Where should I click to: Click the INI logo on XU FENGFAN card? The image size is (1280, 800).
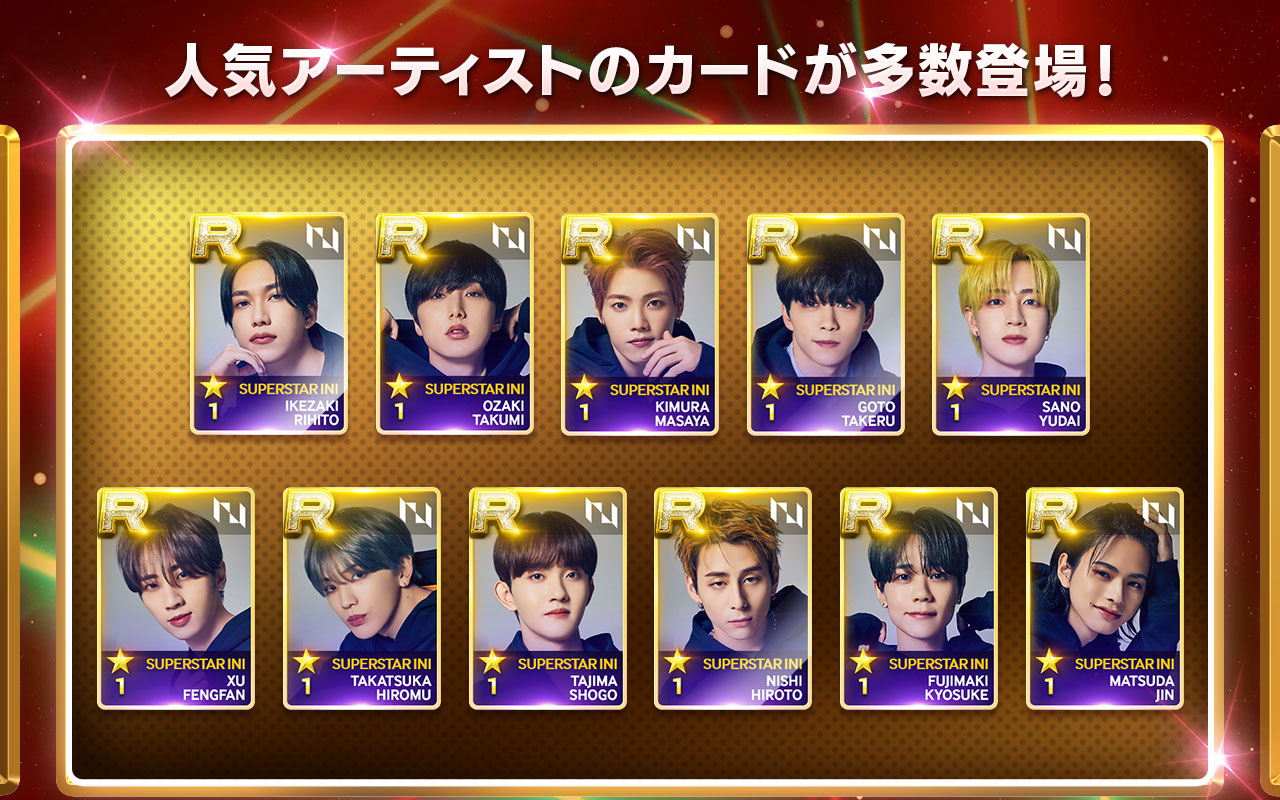click(x=230, y=512)
